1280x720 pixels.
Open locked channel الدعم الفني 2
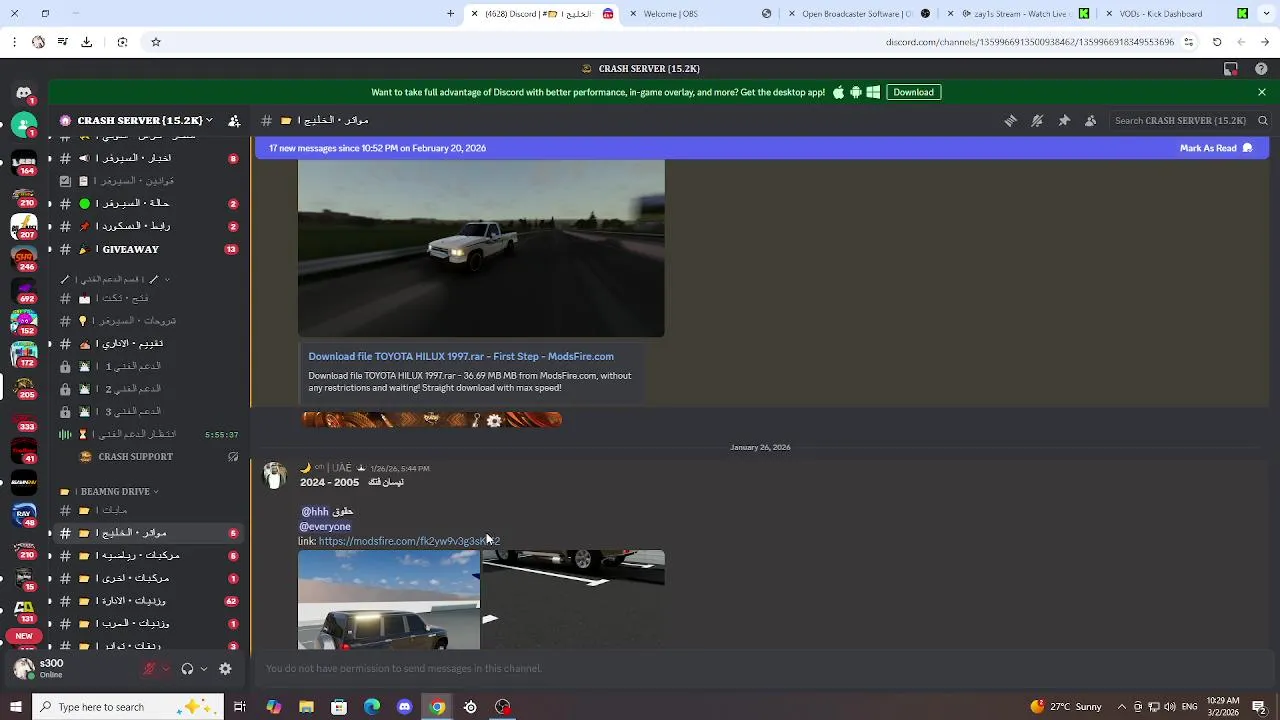pos(148,389)
